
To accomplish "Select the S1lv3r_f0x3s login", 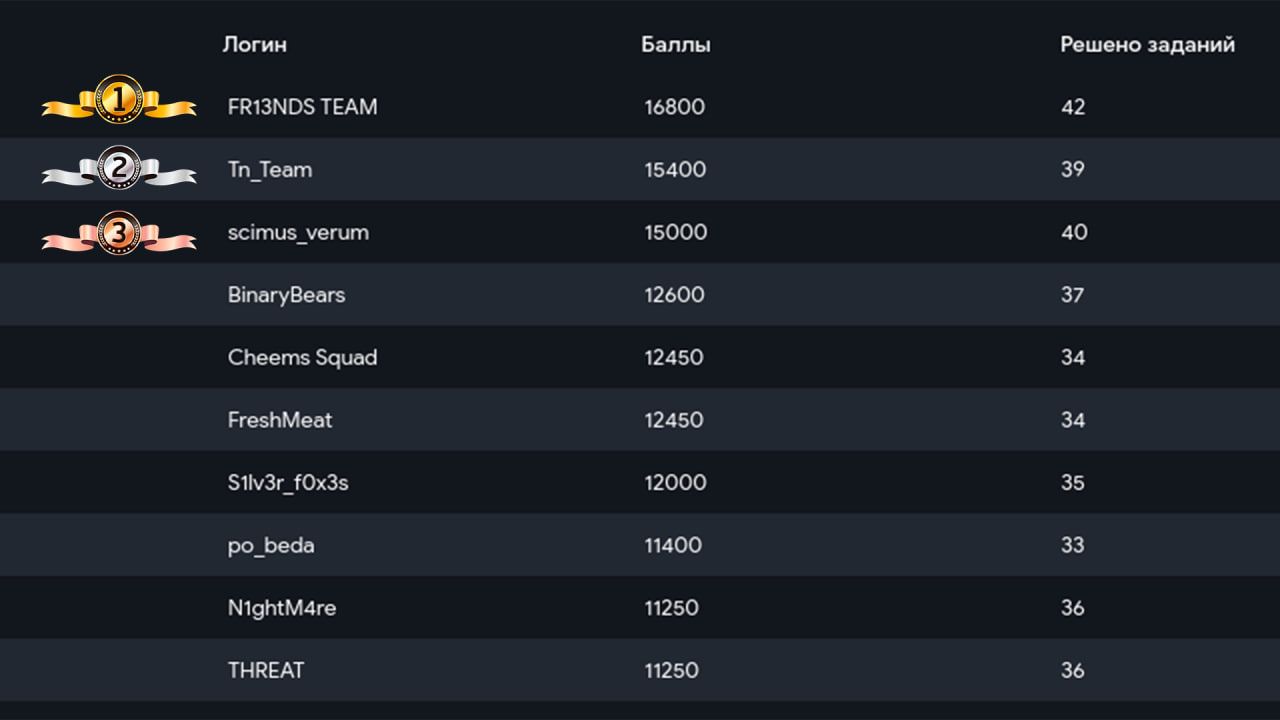I will (x=288, y=483).
